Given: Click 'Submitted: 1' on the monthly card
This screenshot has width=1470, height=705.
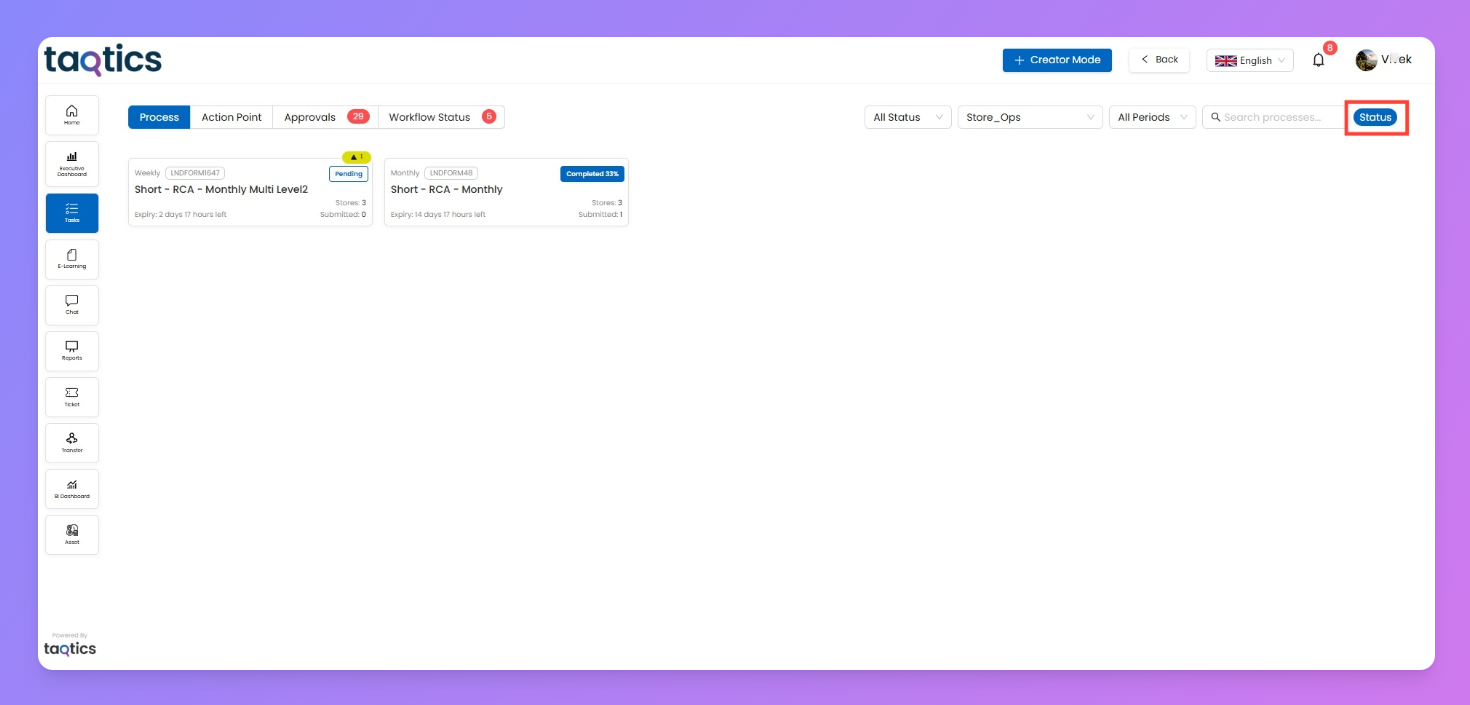Looking at the screenshot, I should pos(600,214).
